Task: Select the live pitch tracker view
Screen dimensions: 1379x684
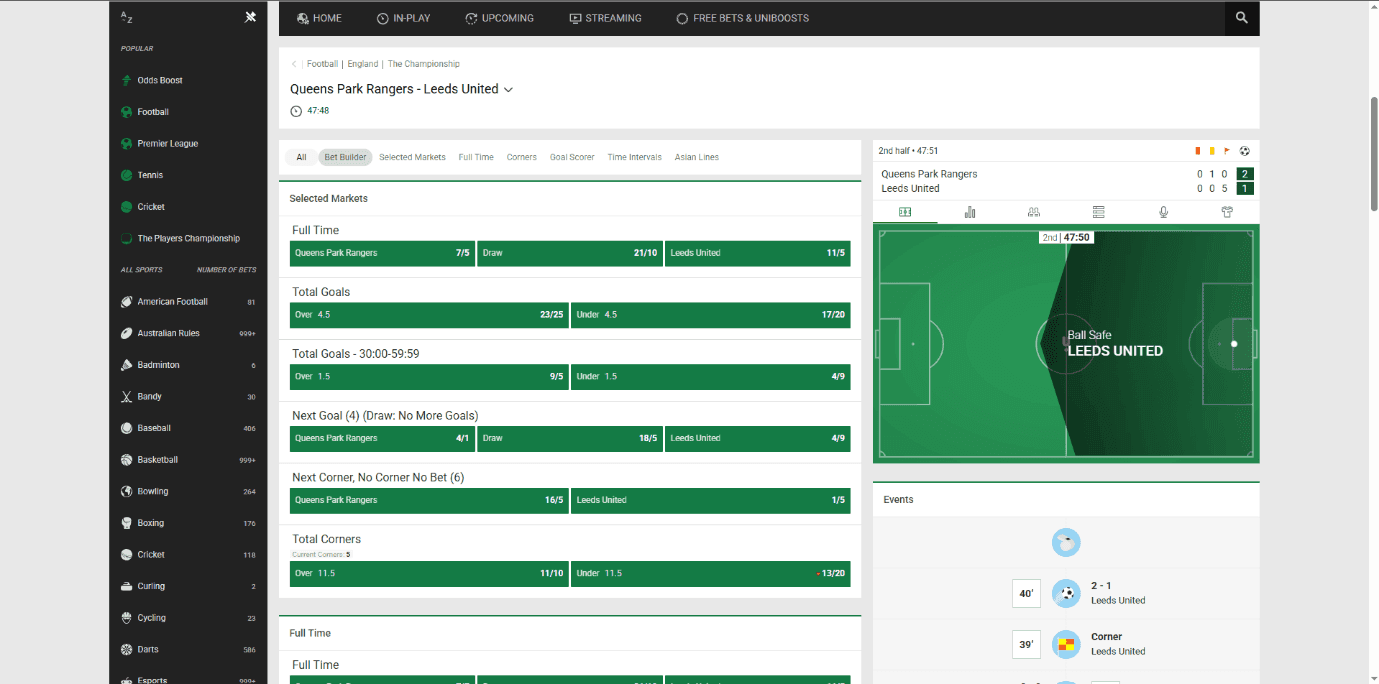Action: coord(904,211)
